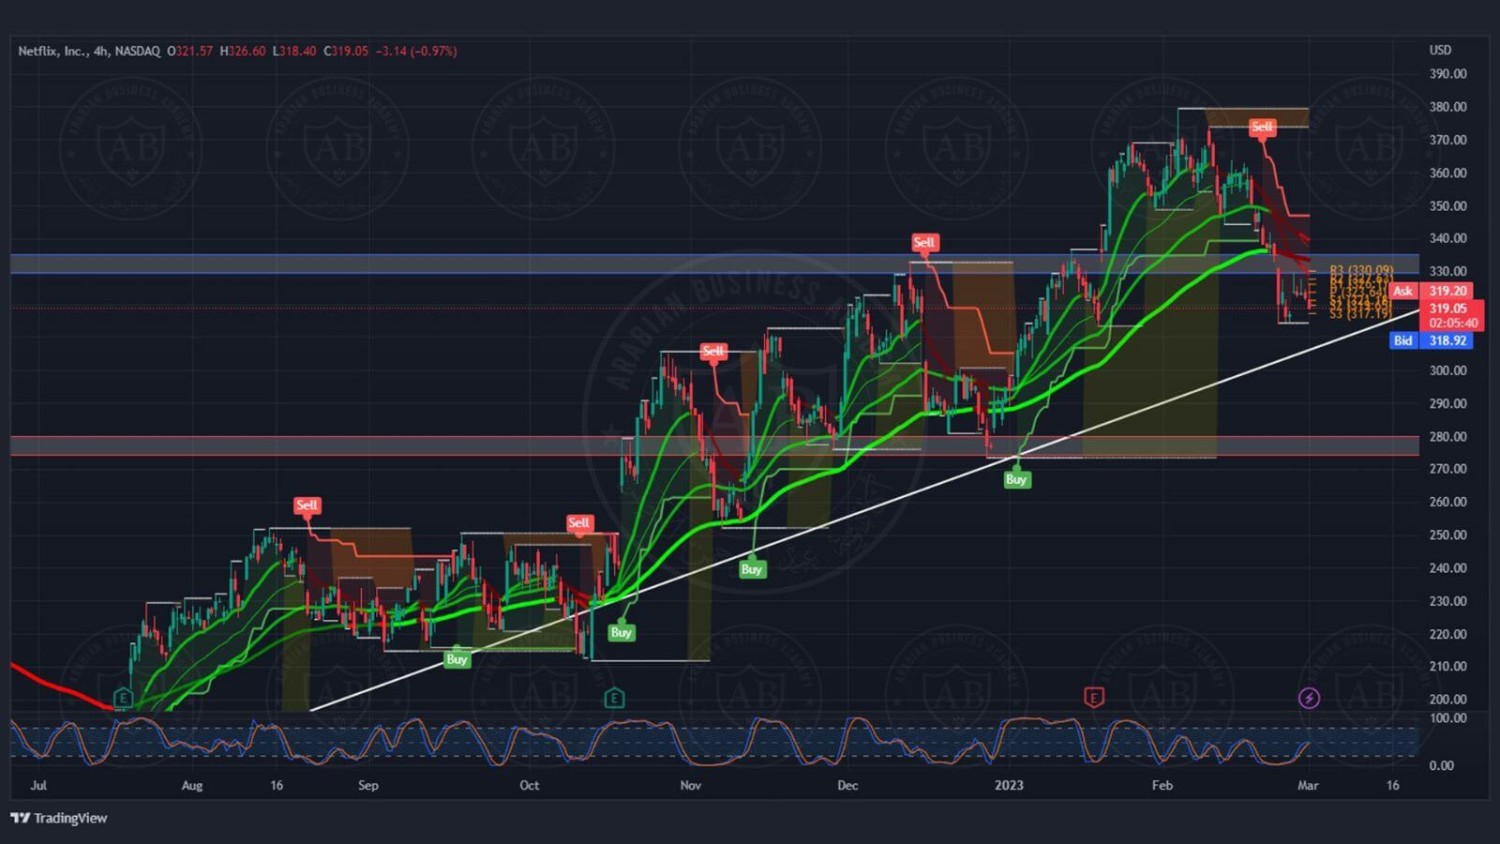
Task: Click the 250.00 price axis label
Action: click(x=1448, y=535)
